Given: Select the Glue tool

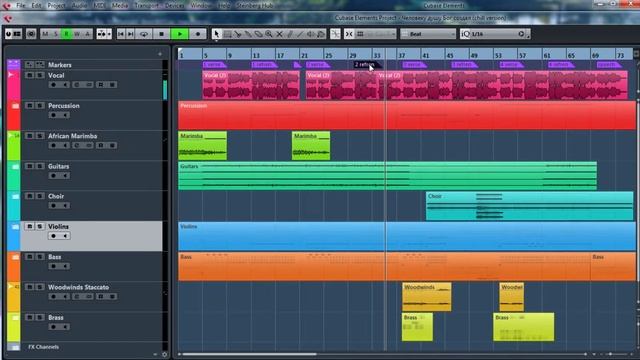Looking at the screenshot, I should click(248, 34).
